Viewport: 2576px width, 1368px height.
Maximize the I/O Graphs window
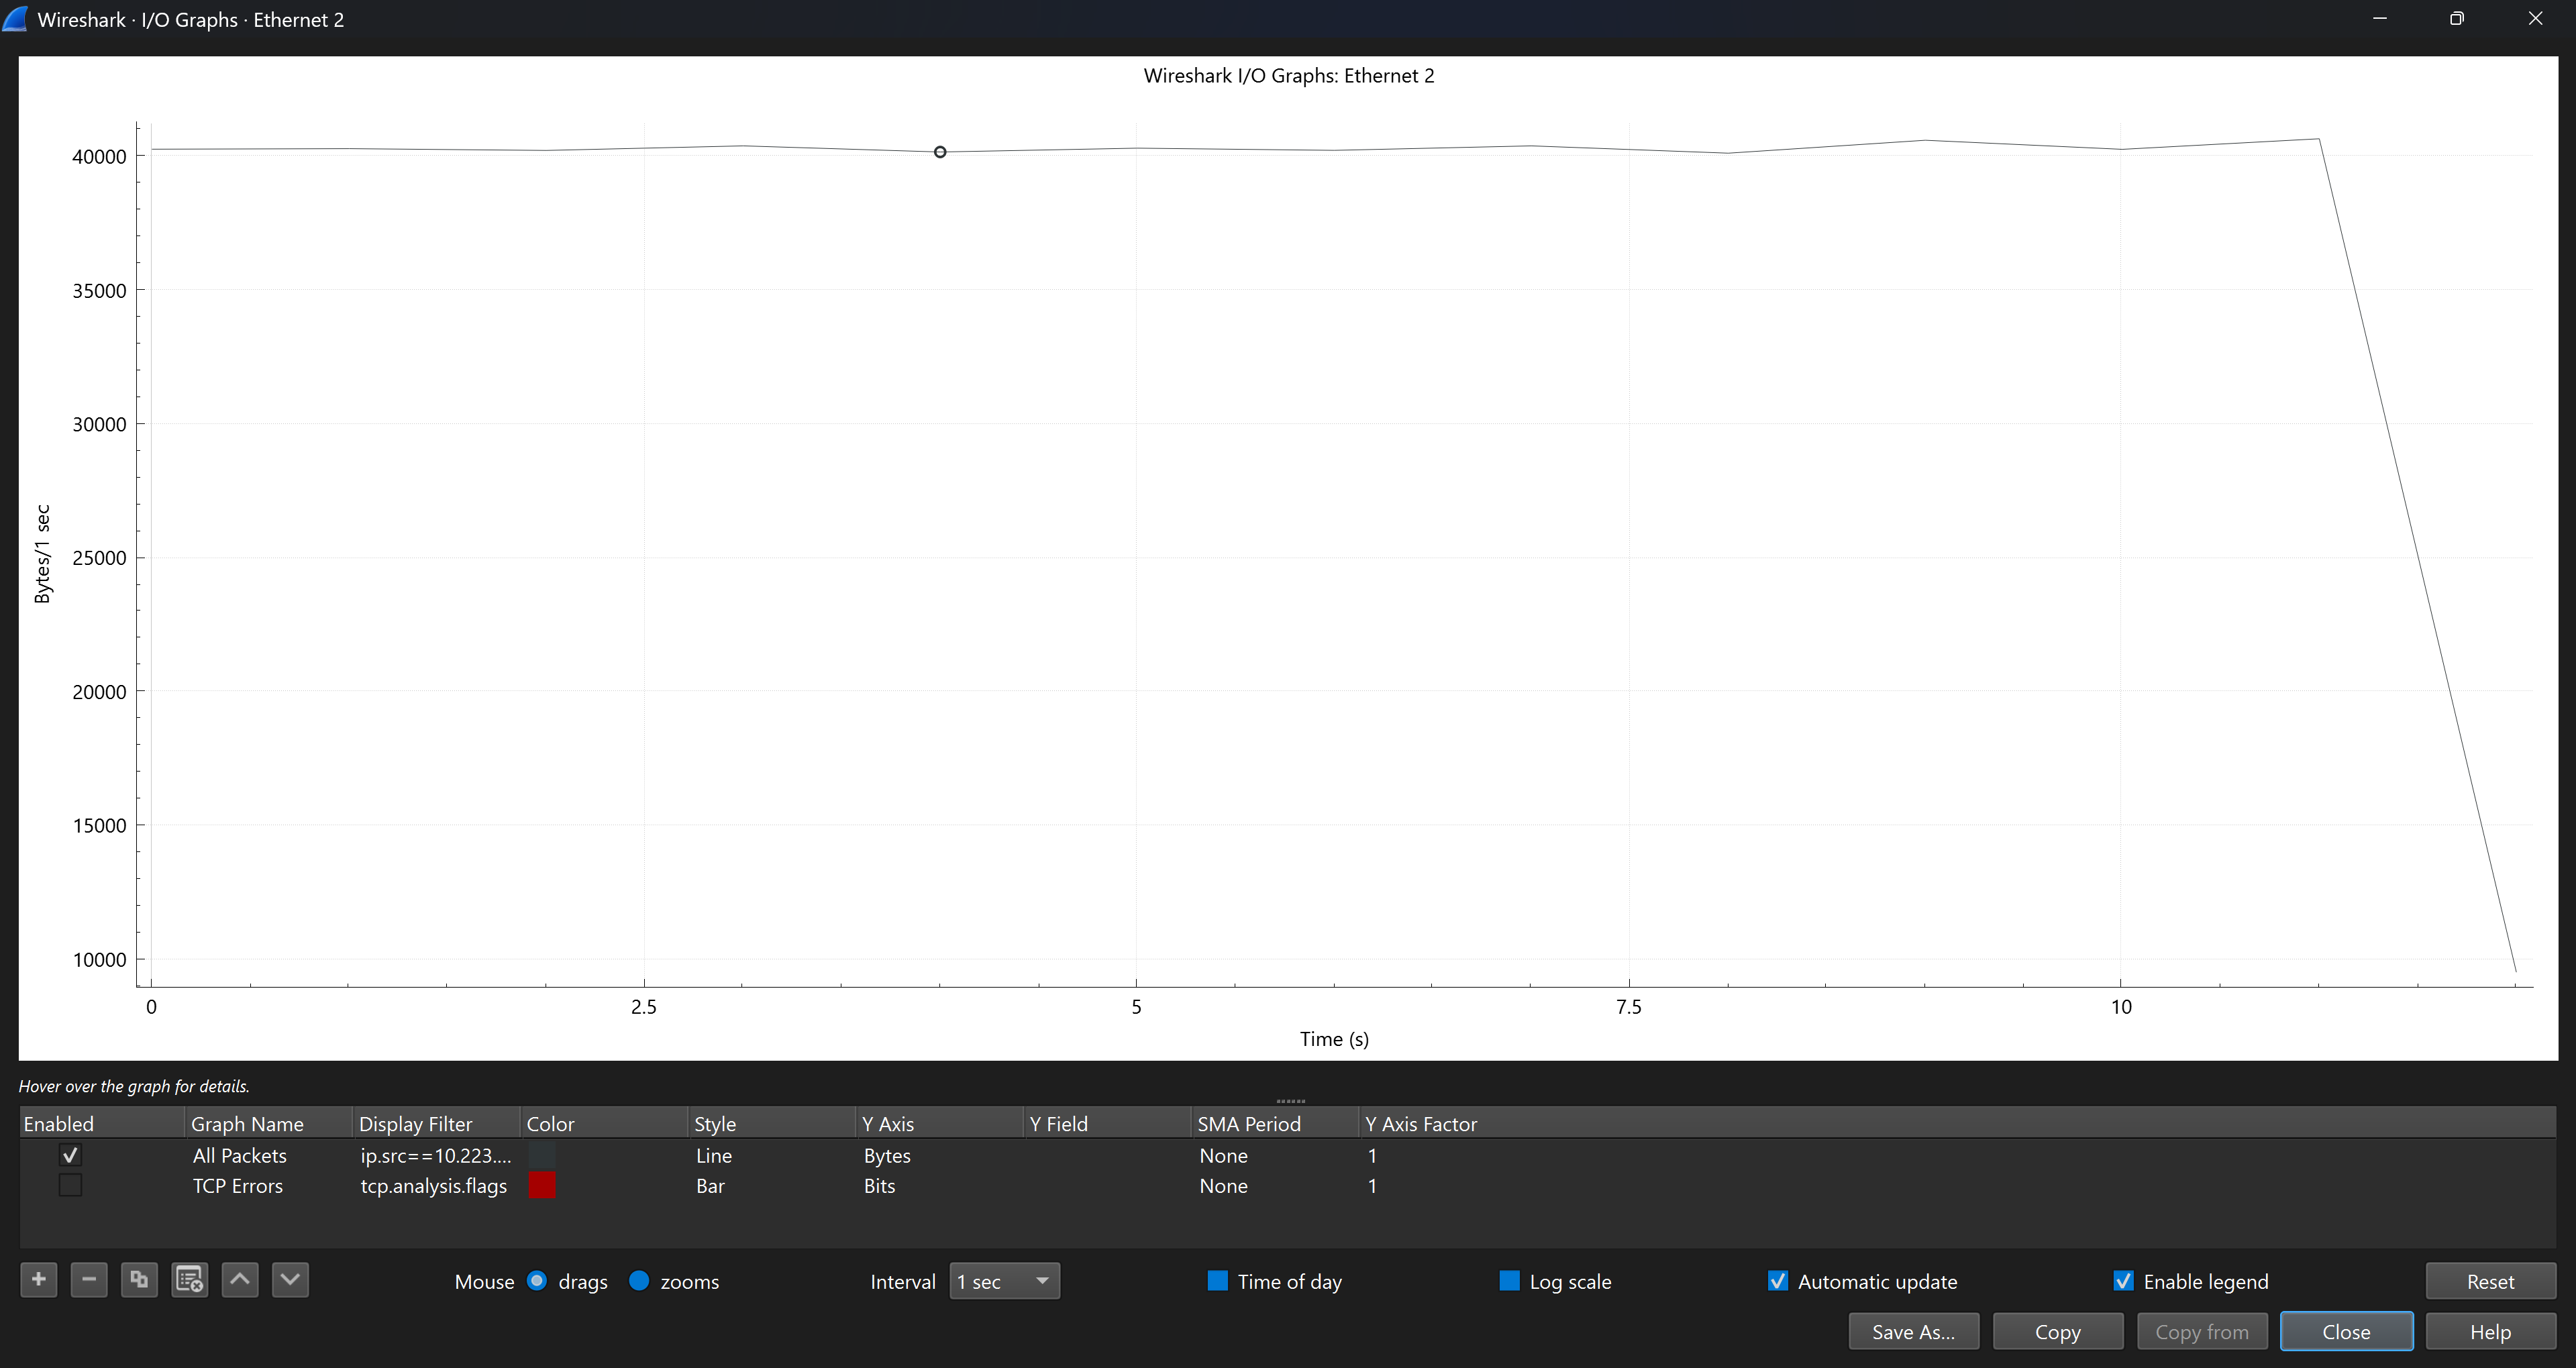tap(2457, 19)
